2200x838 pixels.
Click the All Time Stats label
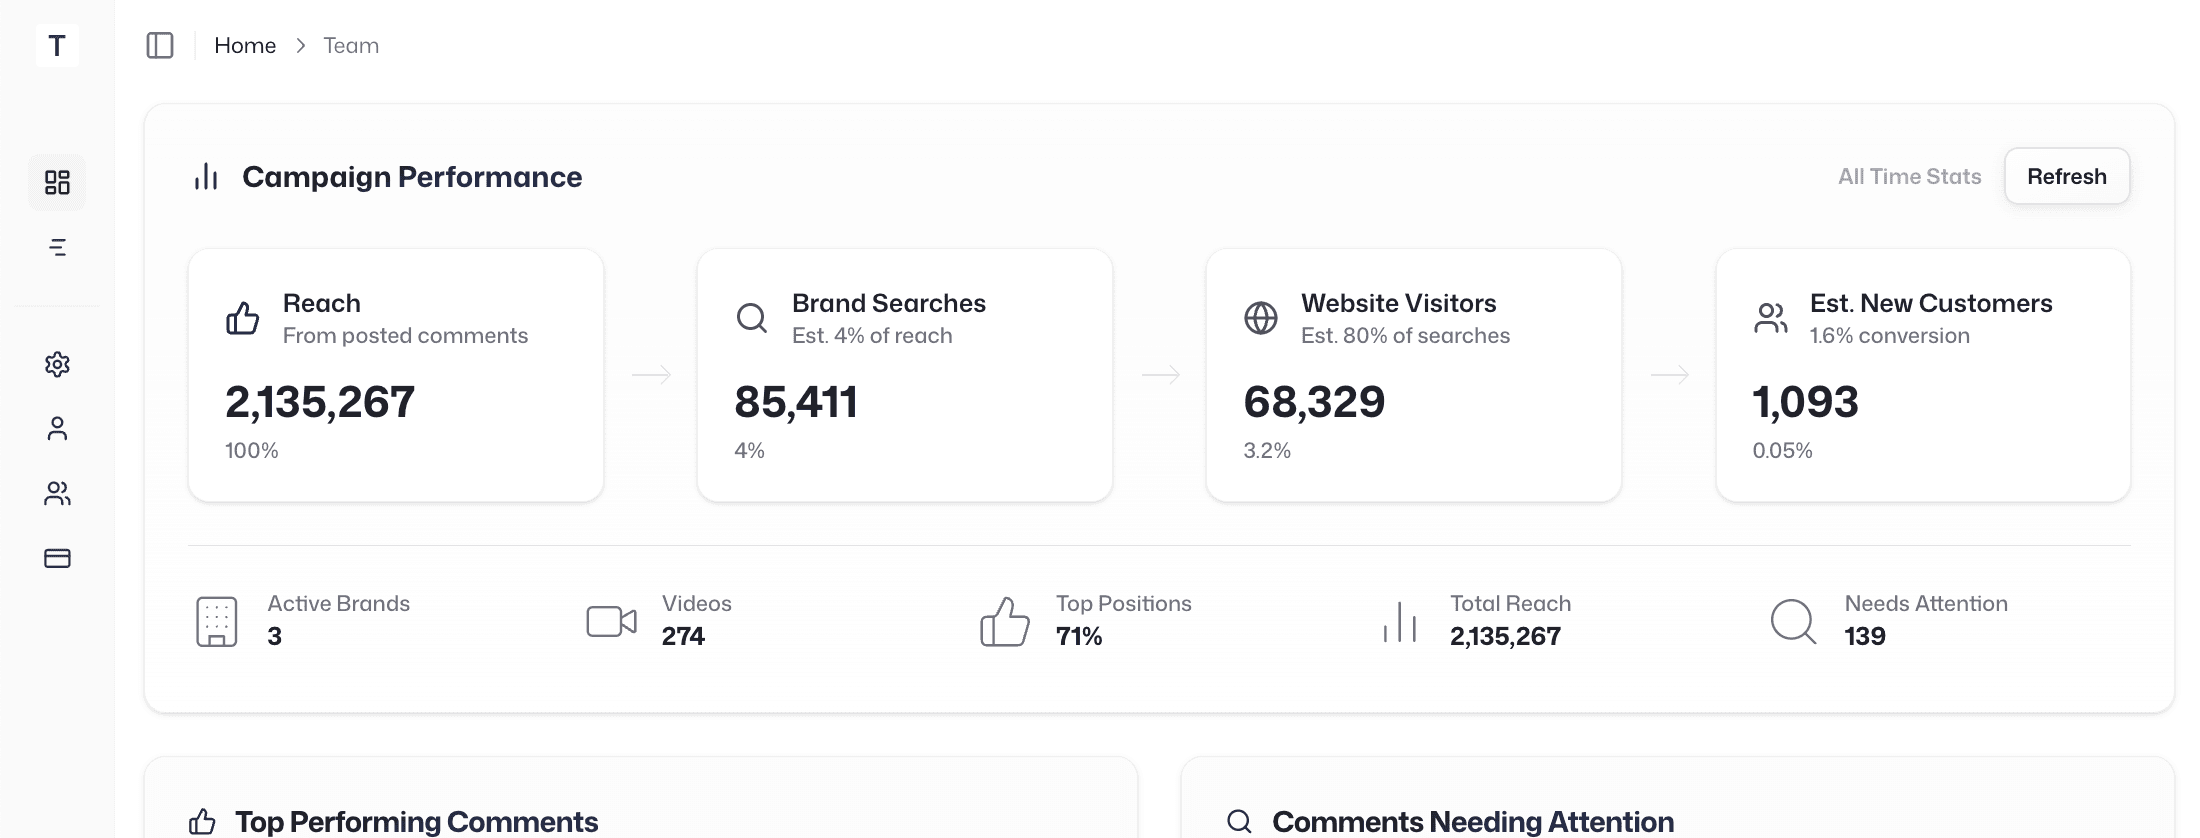pos(1909,176)
